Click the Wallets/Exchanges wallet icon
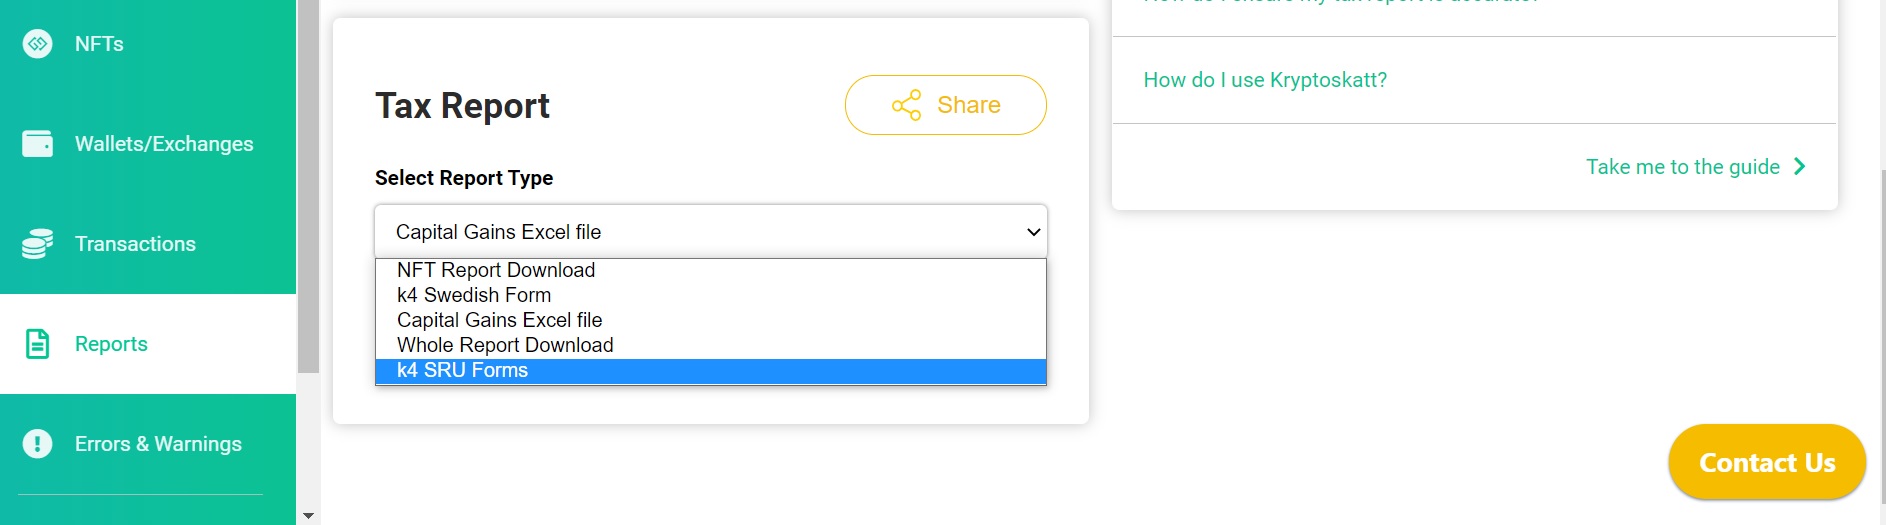Viewport: 1886px width, 525px height. pos(37,144)
